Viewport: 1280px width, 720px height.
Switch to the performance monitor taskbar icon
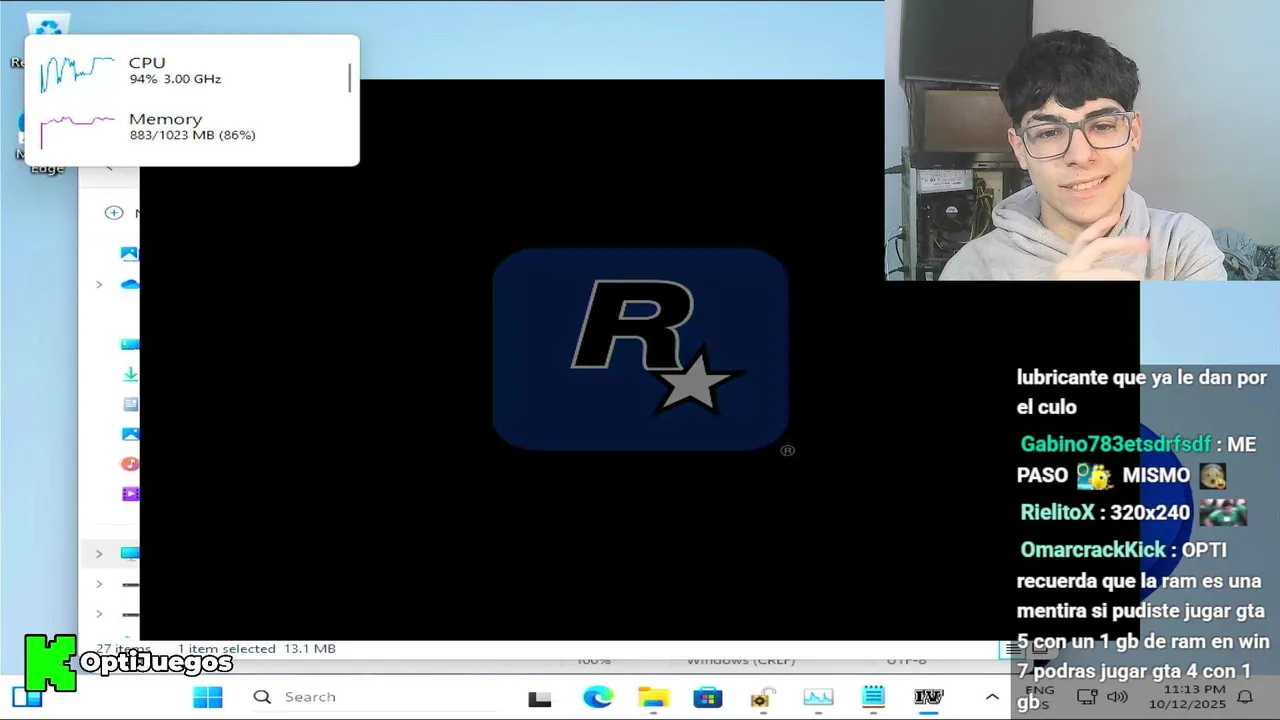click(818, 697)
